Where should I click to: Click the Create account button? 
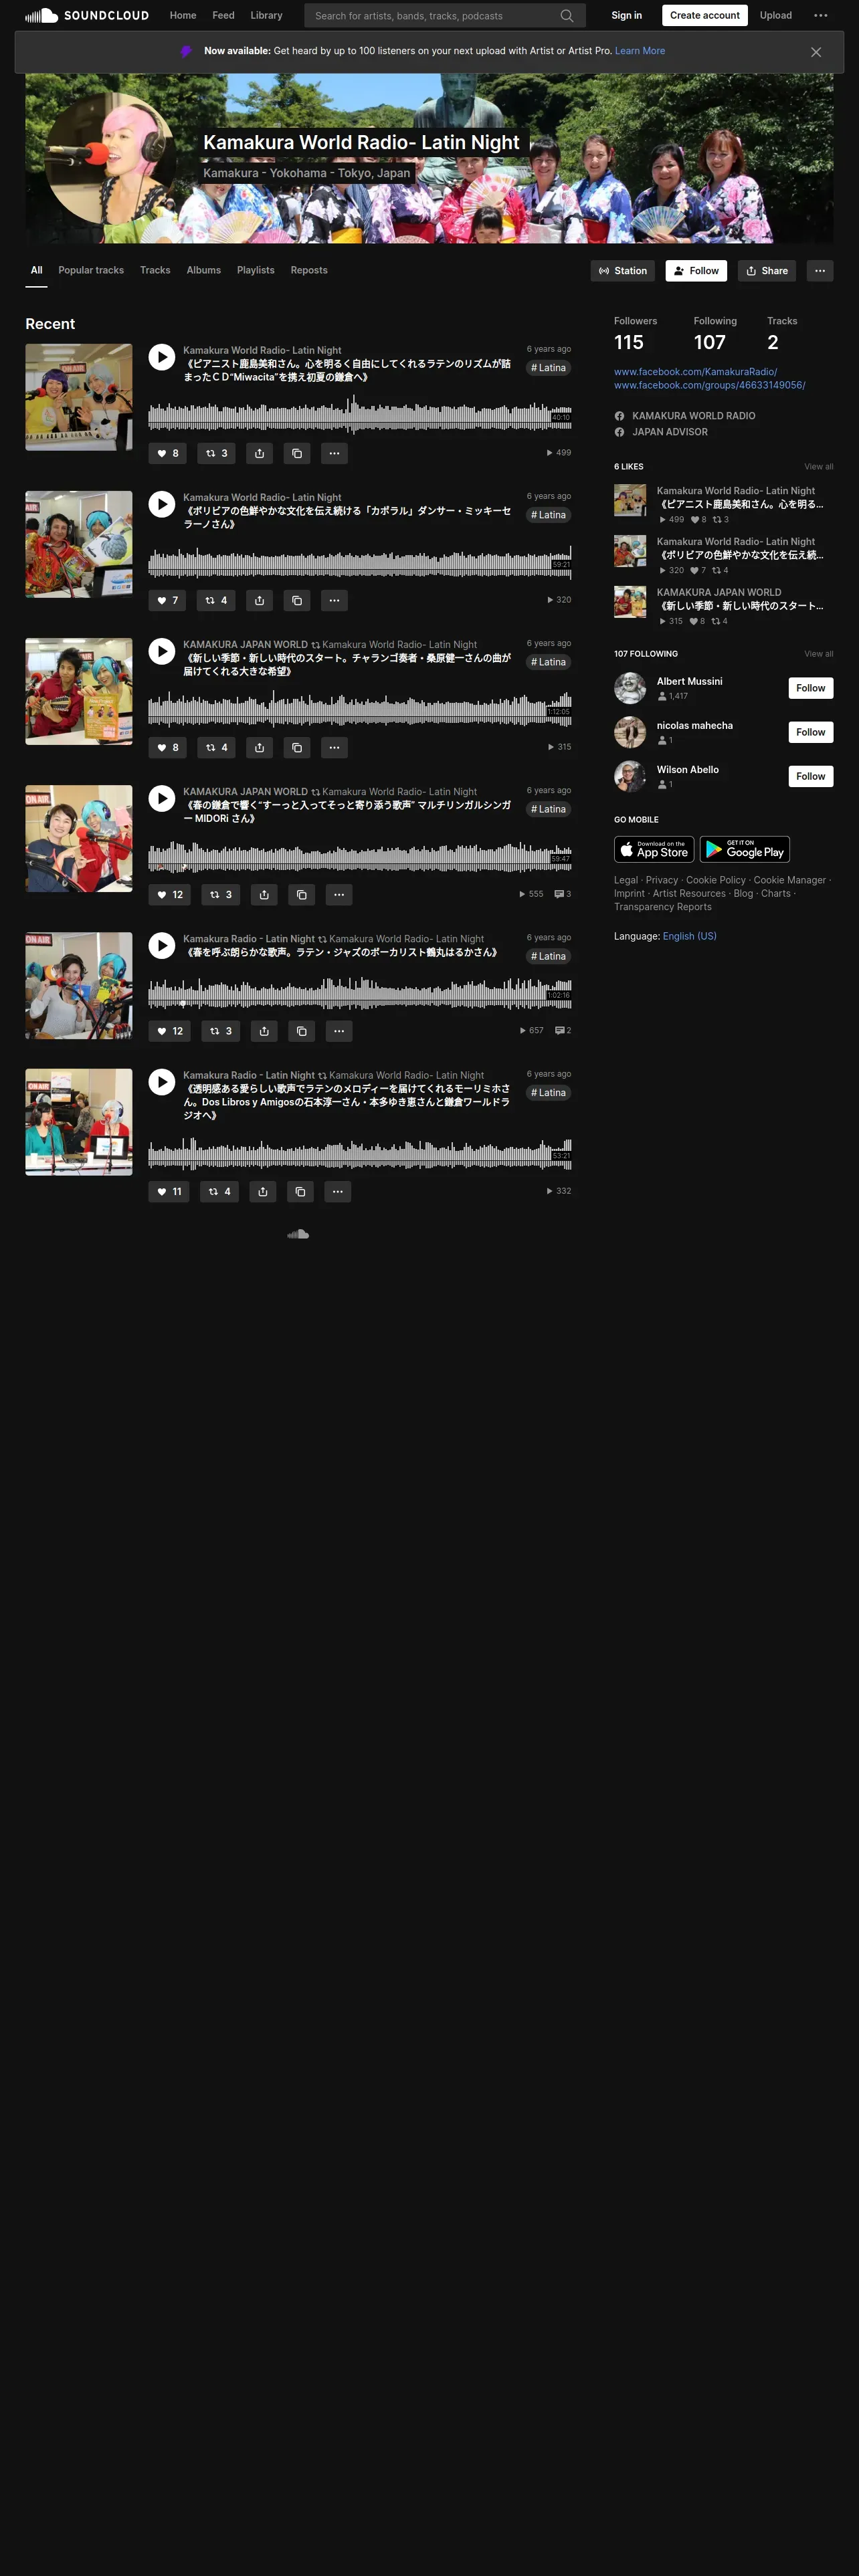[705, 15]
